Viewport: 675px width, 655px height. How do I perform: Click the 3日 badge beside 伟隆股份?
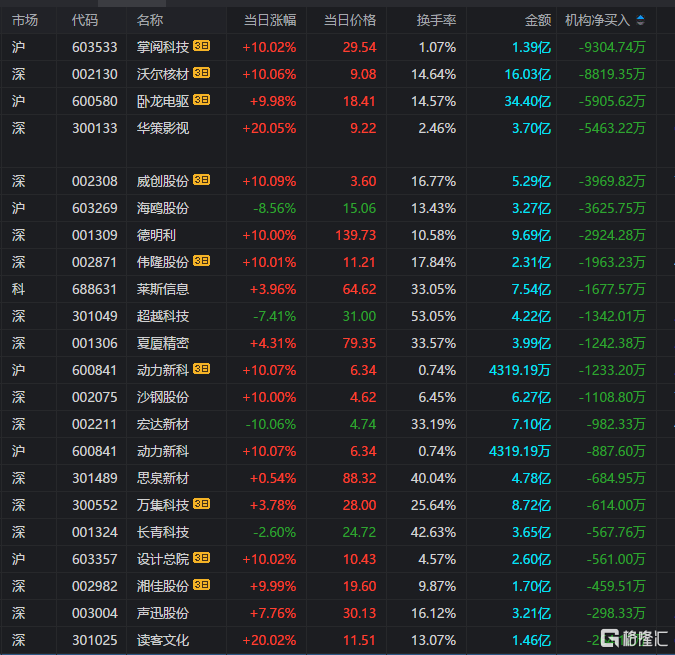tap(201, 261)
